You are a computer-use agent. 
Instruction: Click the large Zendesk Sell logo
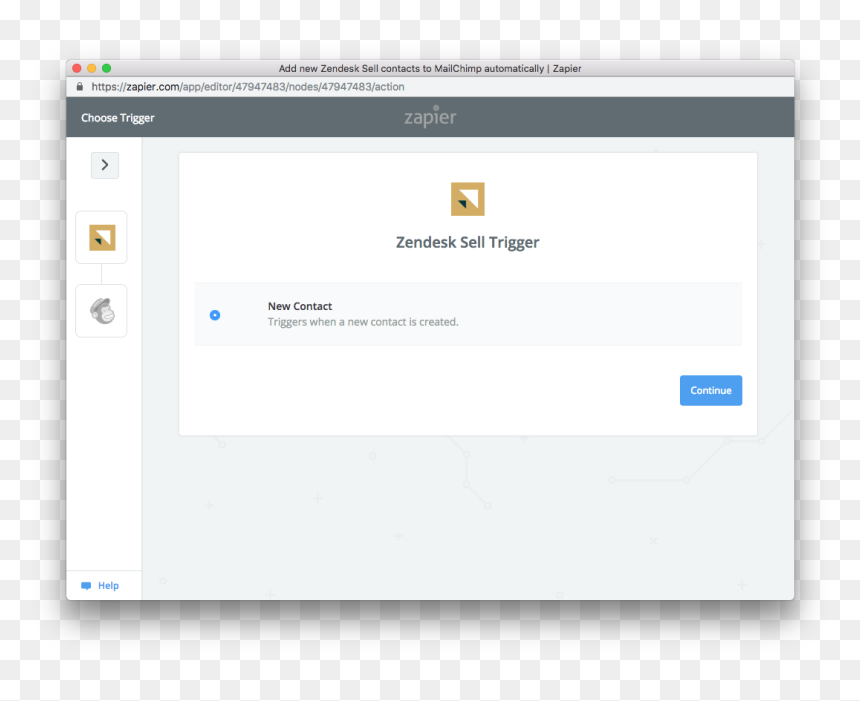pyautogui.click(x=468, y=199)
